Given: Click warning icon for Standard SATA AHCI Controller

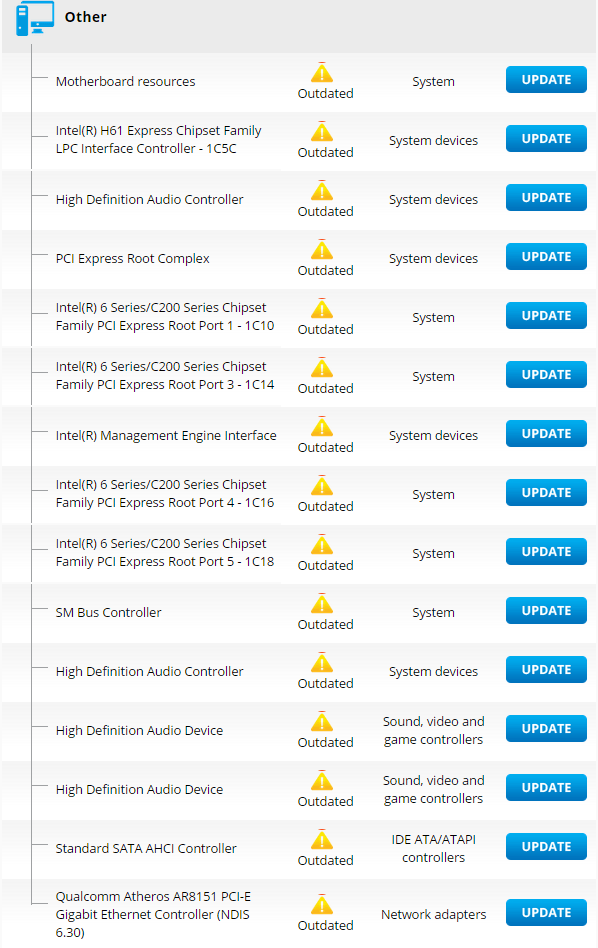Looking at the screenshot, I should pyautogui.click(x=322, y=839).
